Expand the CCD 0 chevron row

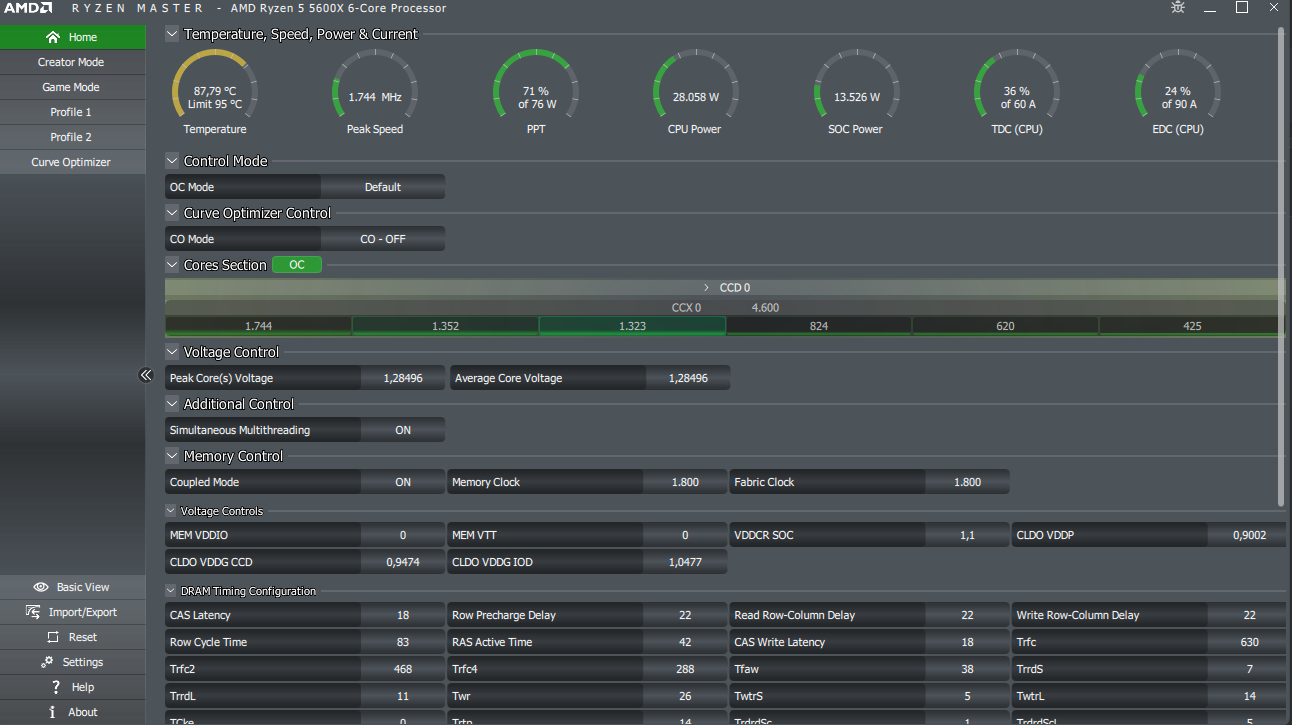[706, 287]
